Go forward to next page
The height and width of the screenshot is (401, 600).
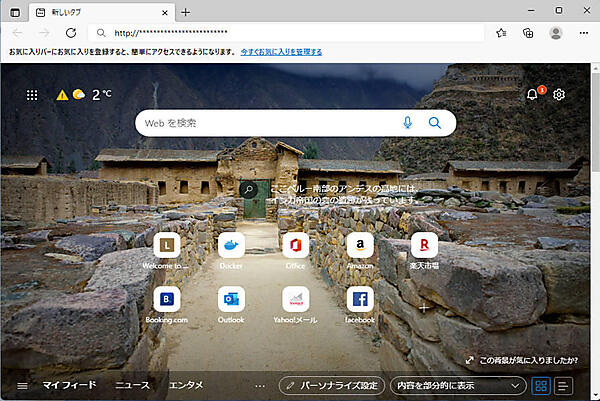[x=44, y=33]
